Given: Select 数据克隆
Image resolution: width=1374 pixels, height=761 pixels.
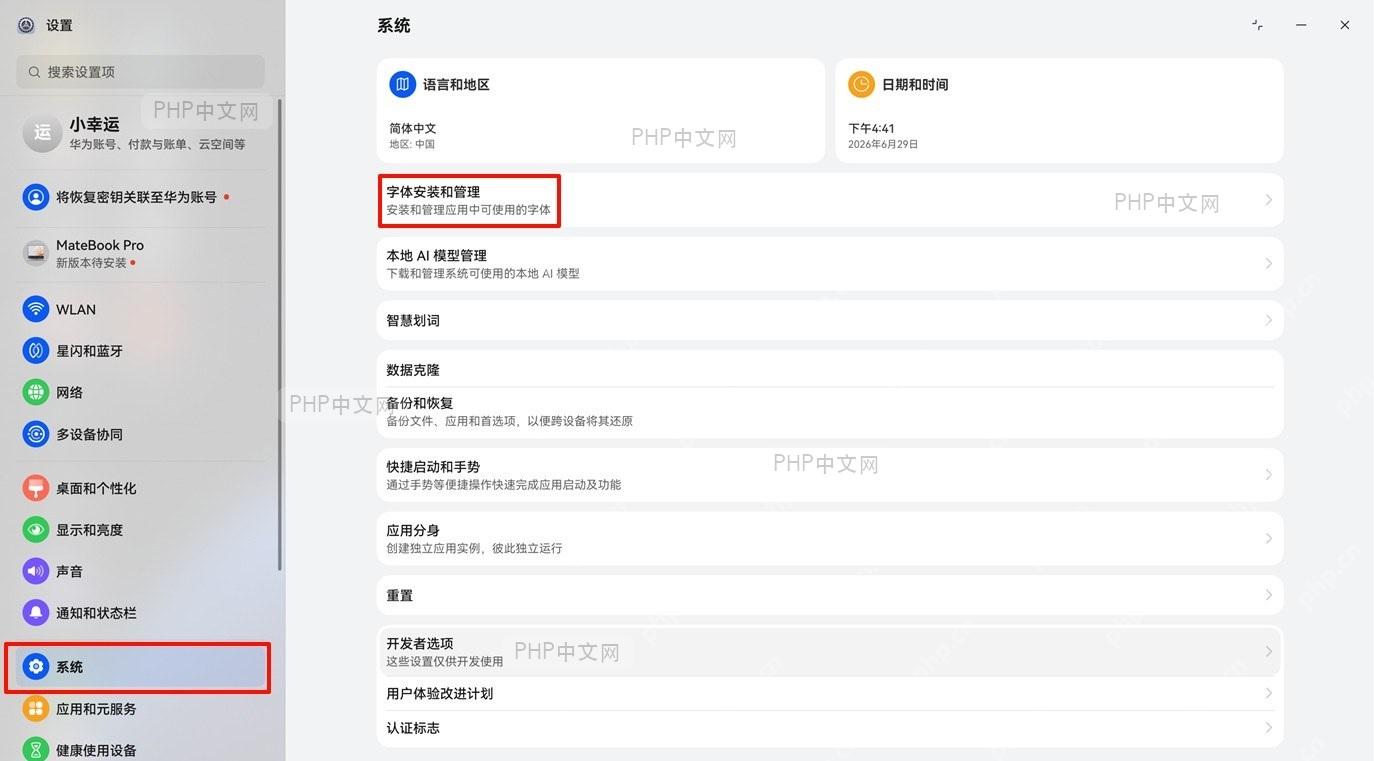Looking at the screenshot, I should click(x=830, y=369).
